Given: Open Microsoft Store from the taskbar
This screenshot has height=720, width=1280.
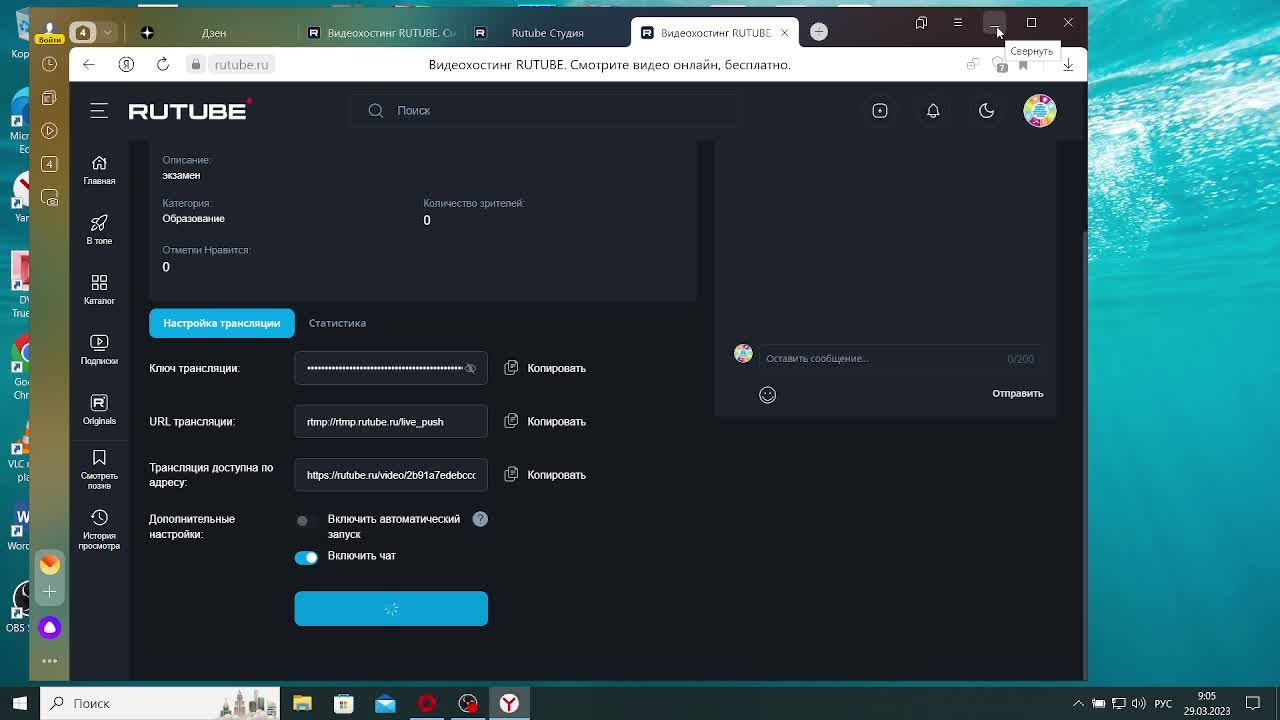Looking at the screenshot, I should tap(344, 703).
